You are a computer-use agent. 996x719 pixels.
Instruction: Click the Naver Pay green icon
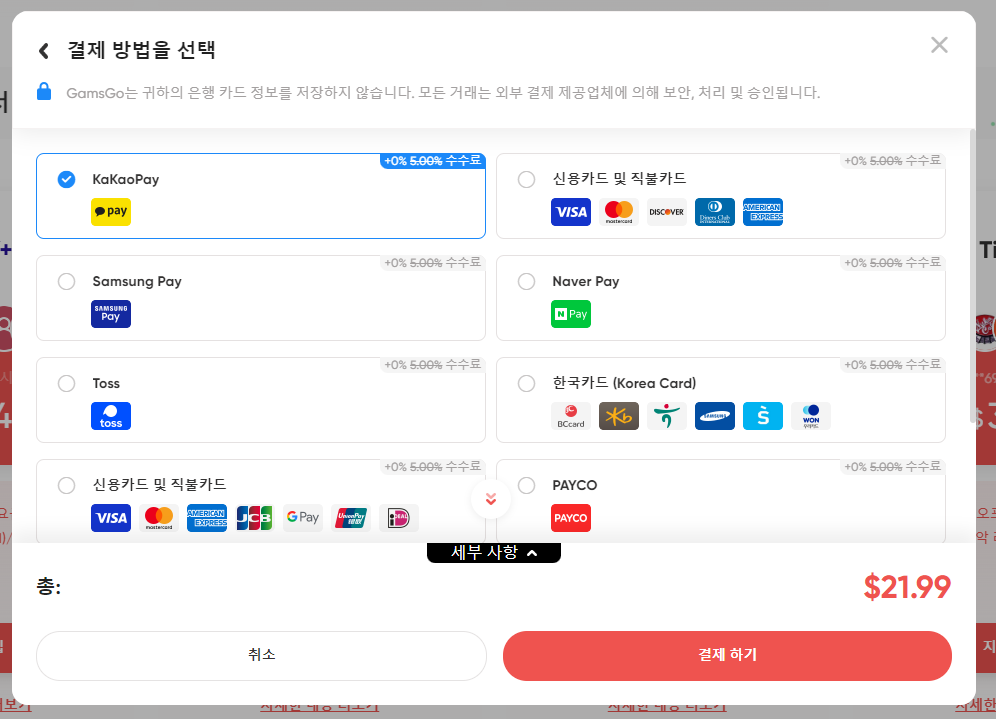click(570, 313)
